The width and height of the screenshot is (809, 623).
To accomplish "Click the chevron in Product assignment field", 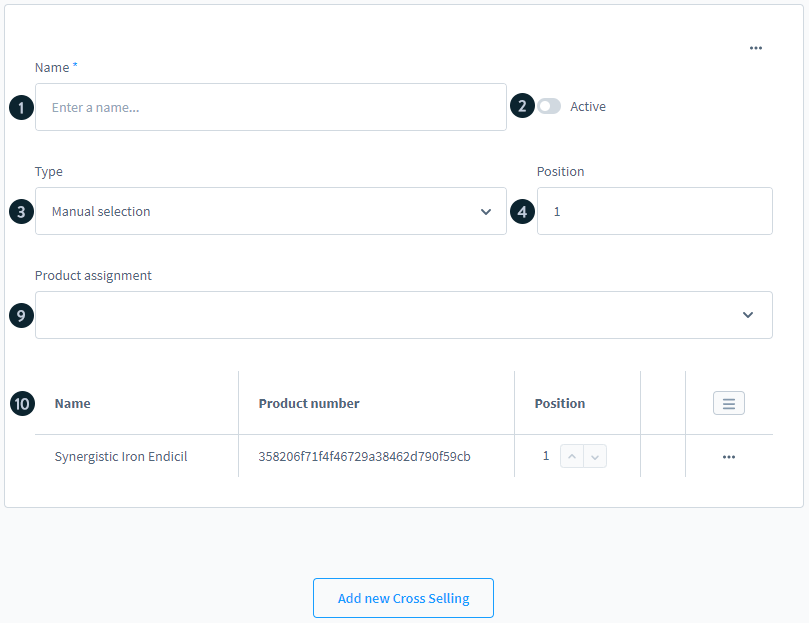I will point(748,315).
